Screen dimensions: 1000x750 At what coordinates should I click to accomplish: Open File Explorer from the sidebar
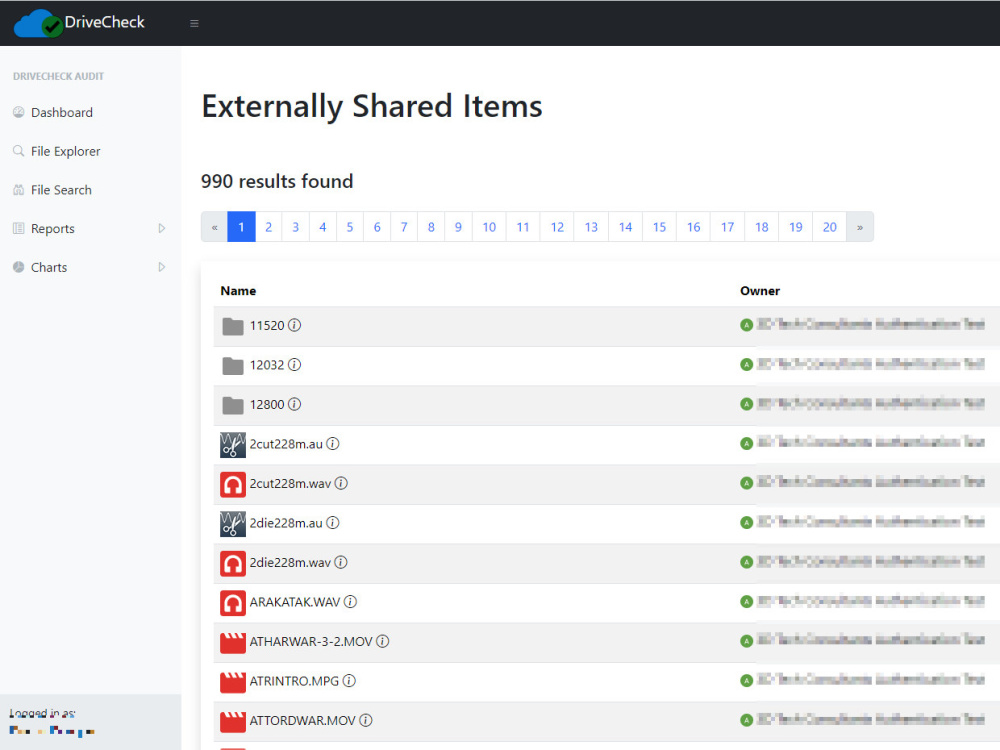66,151
